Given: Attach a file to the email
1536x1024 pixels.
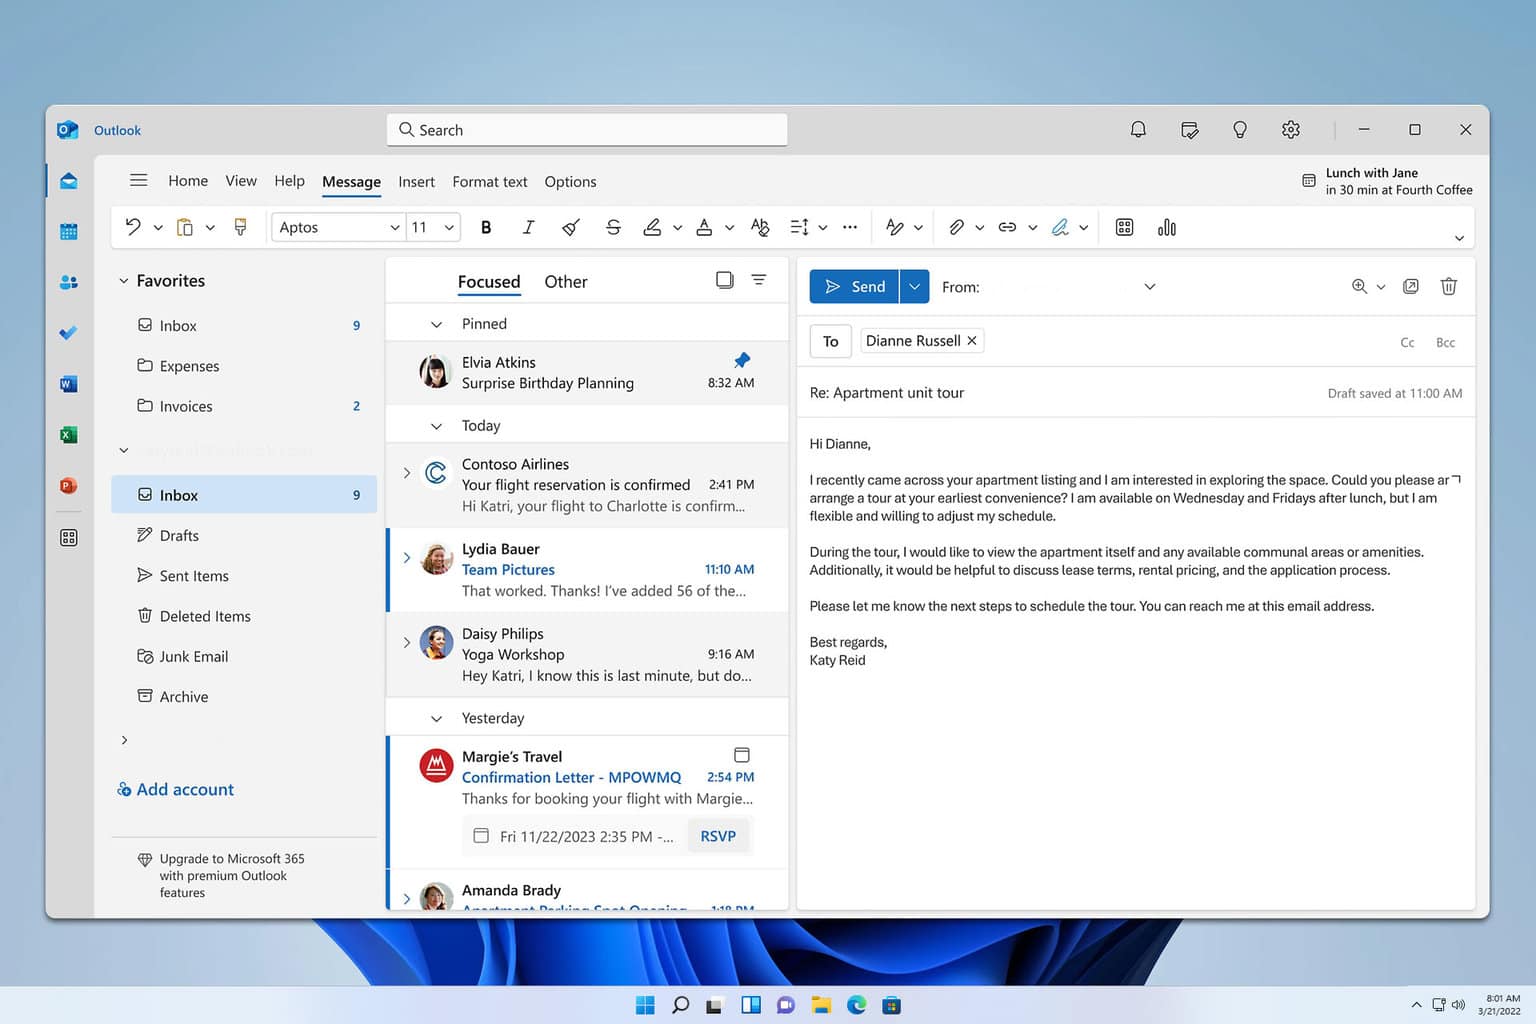Looking at the screenshot, I should (958, 227).
